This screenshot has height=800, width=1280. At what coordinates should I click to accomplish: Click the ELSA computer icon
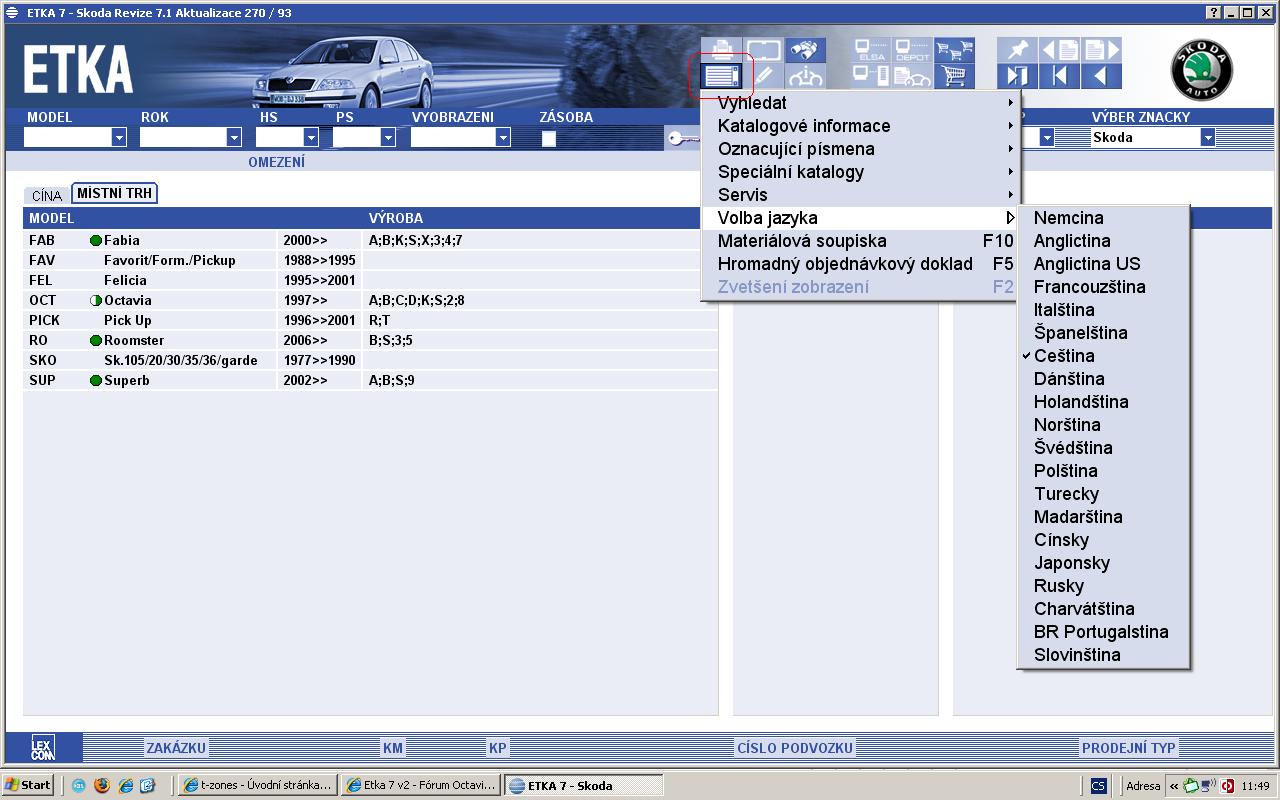click(x=871, y=50)
